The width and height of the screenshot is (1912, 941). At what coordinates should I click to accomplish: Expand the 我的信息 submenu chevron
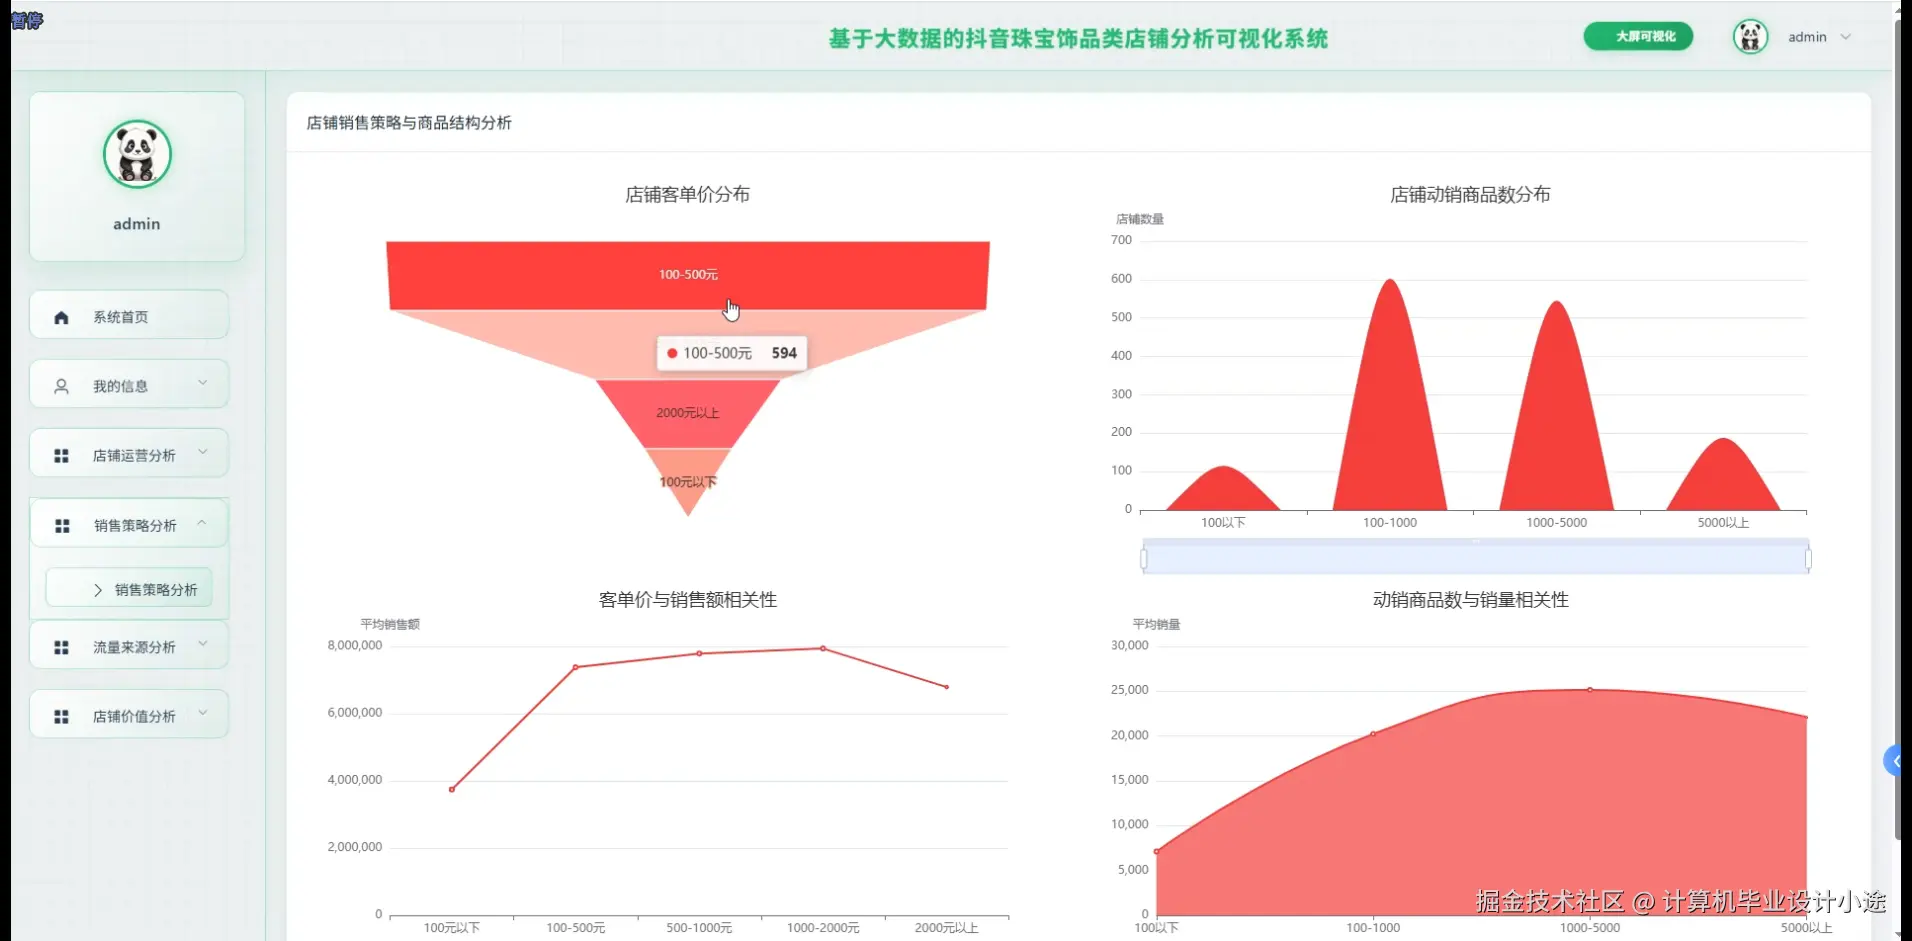[x=204, y=383]
